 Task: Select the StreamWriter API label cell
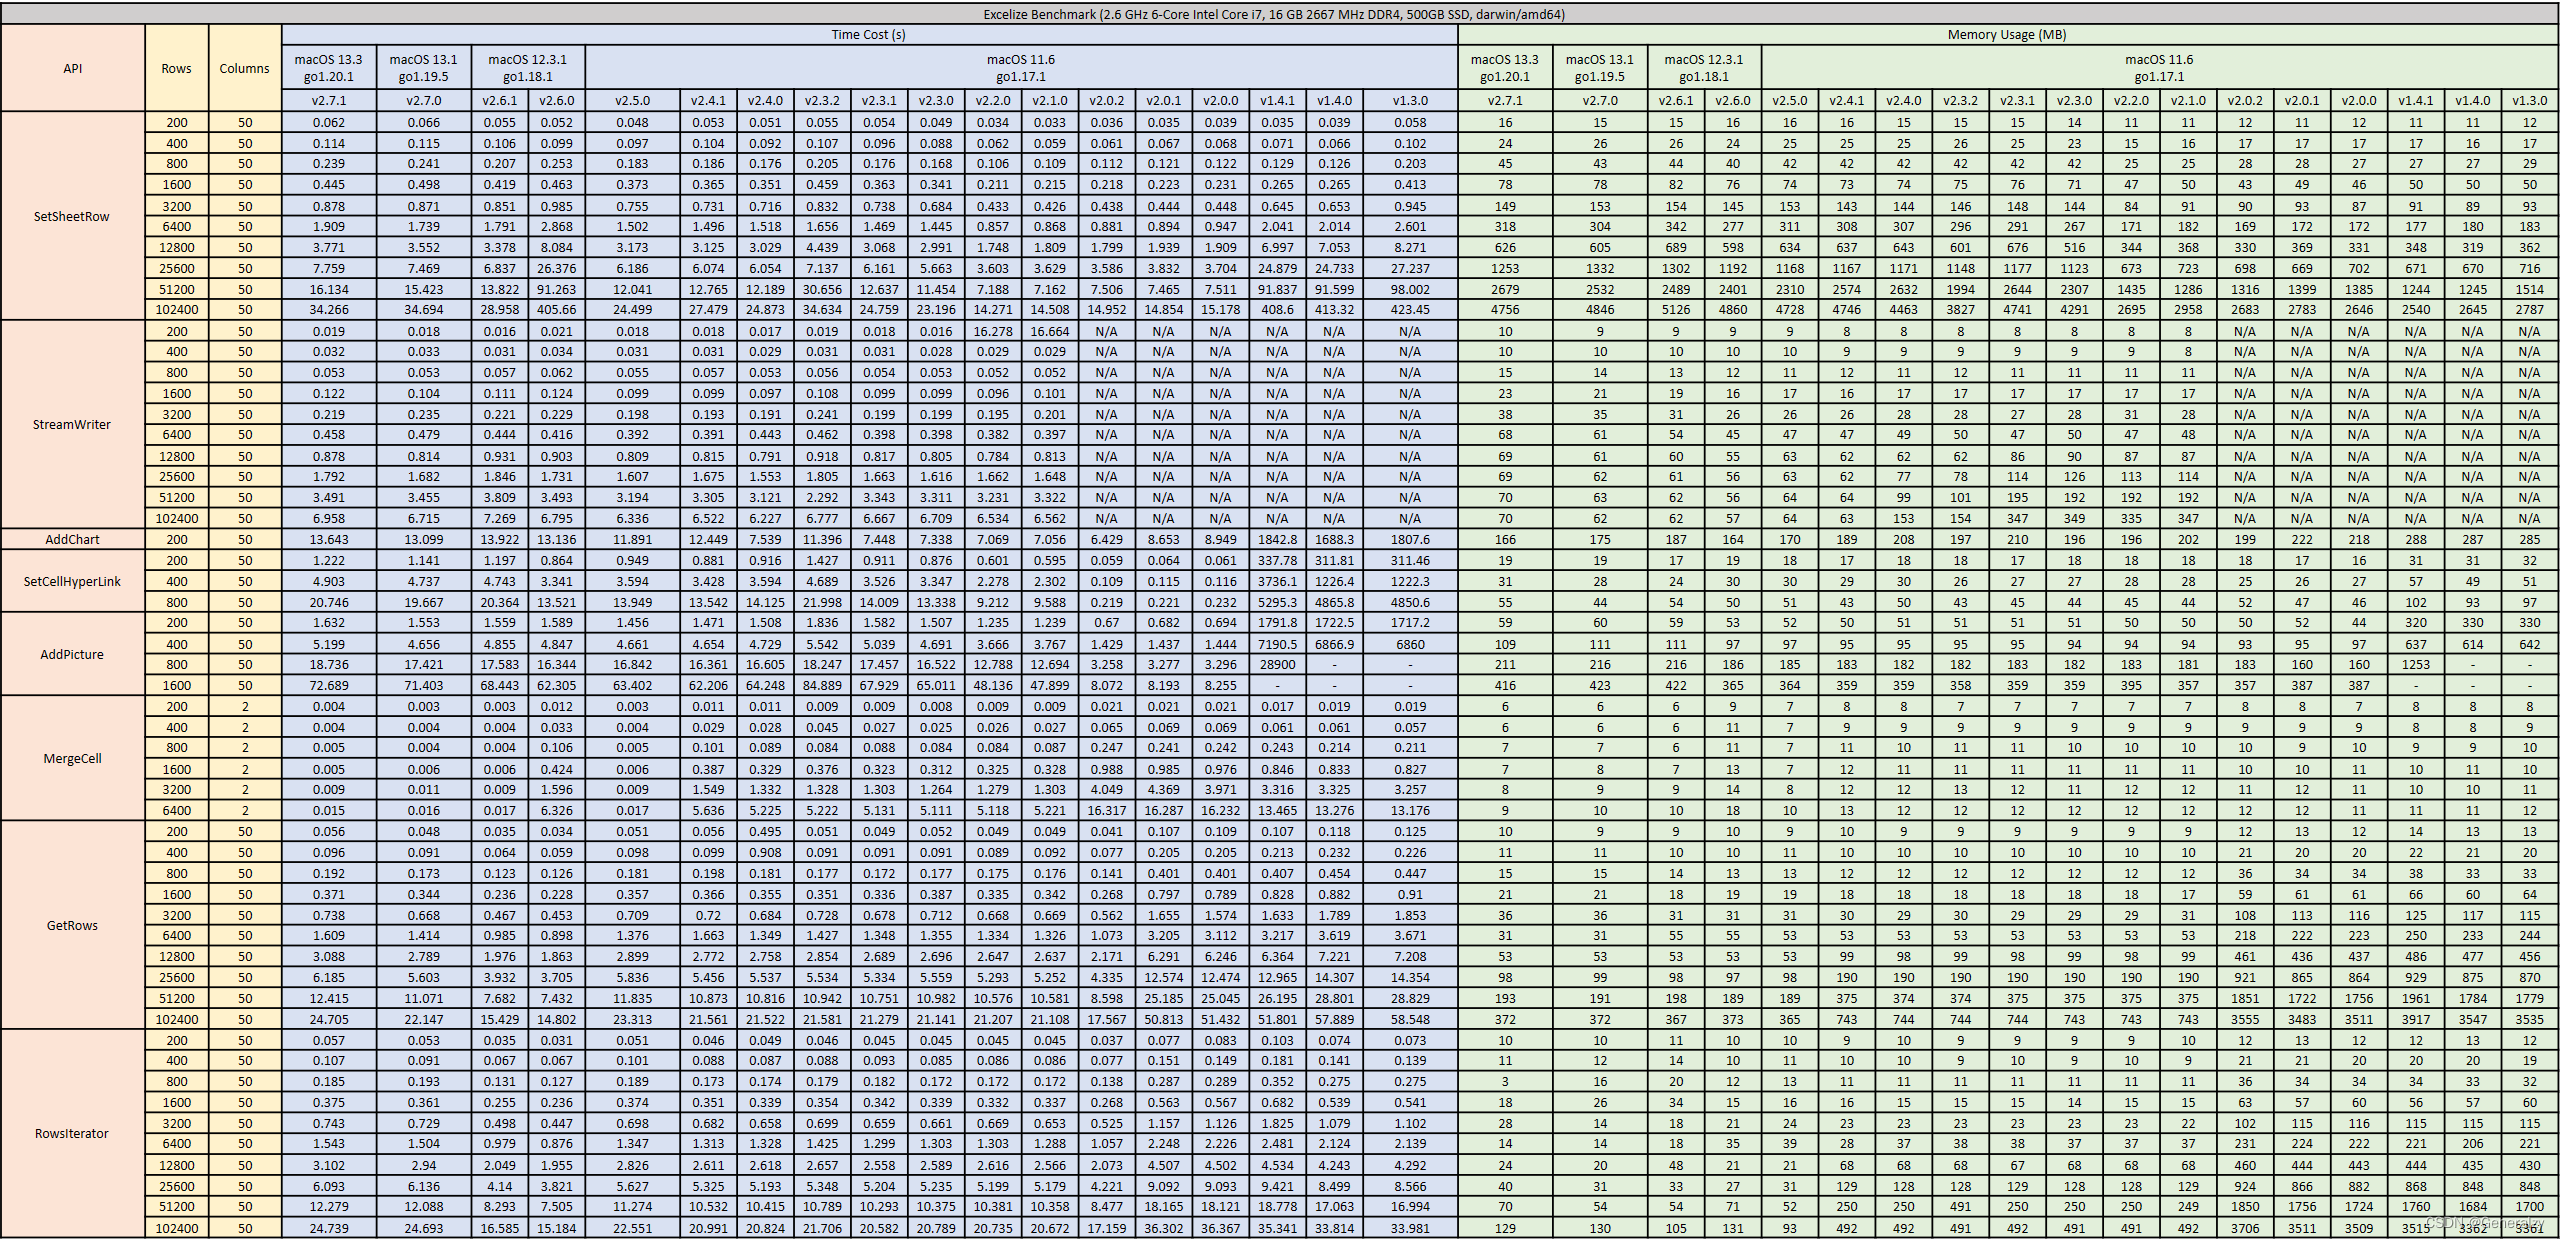(72, 425)
